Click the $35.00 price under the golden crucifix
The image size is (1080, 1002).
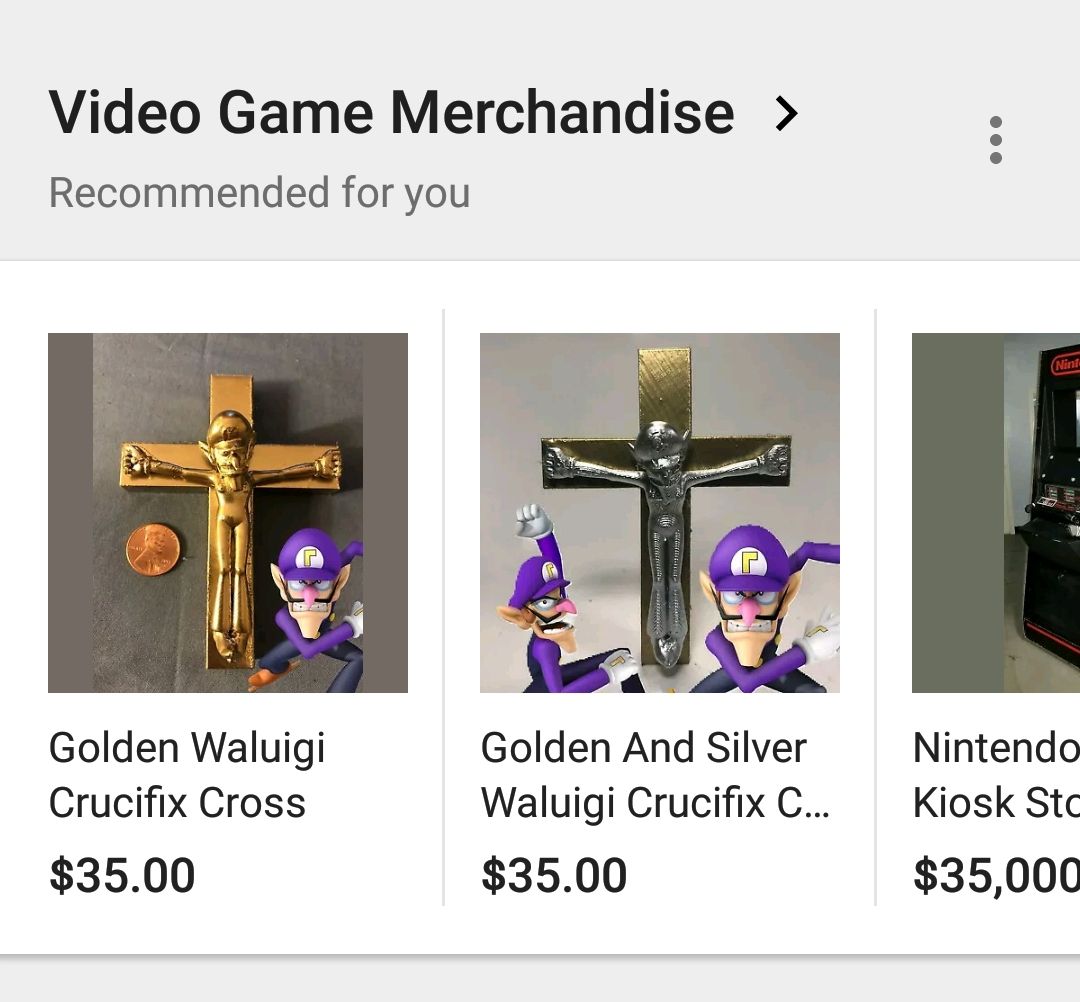tap(122, 875)
